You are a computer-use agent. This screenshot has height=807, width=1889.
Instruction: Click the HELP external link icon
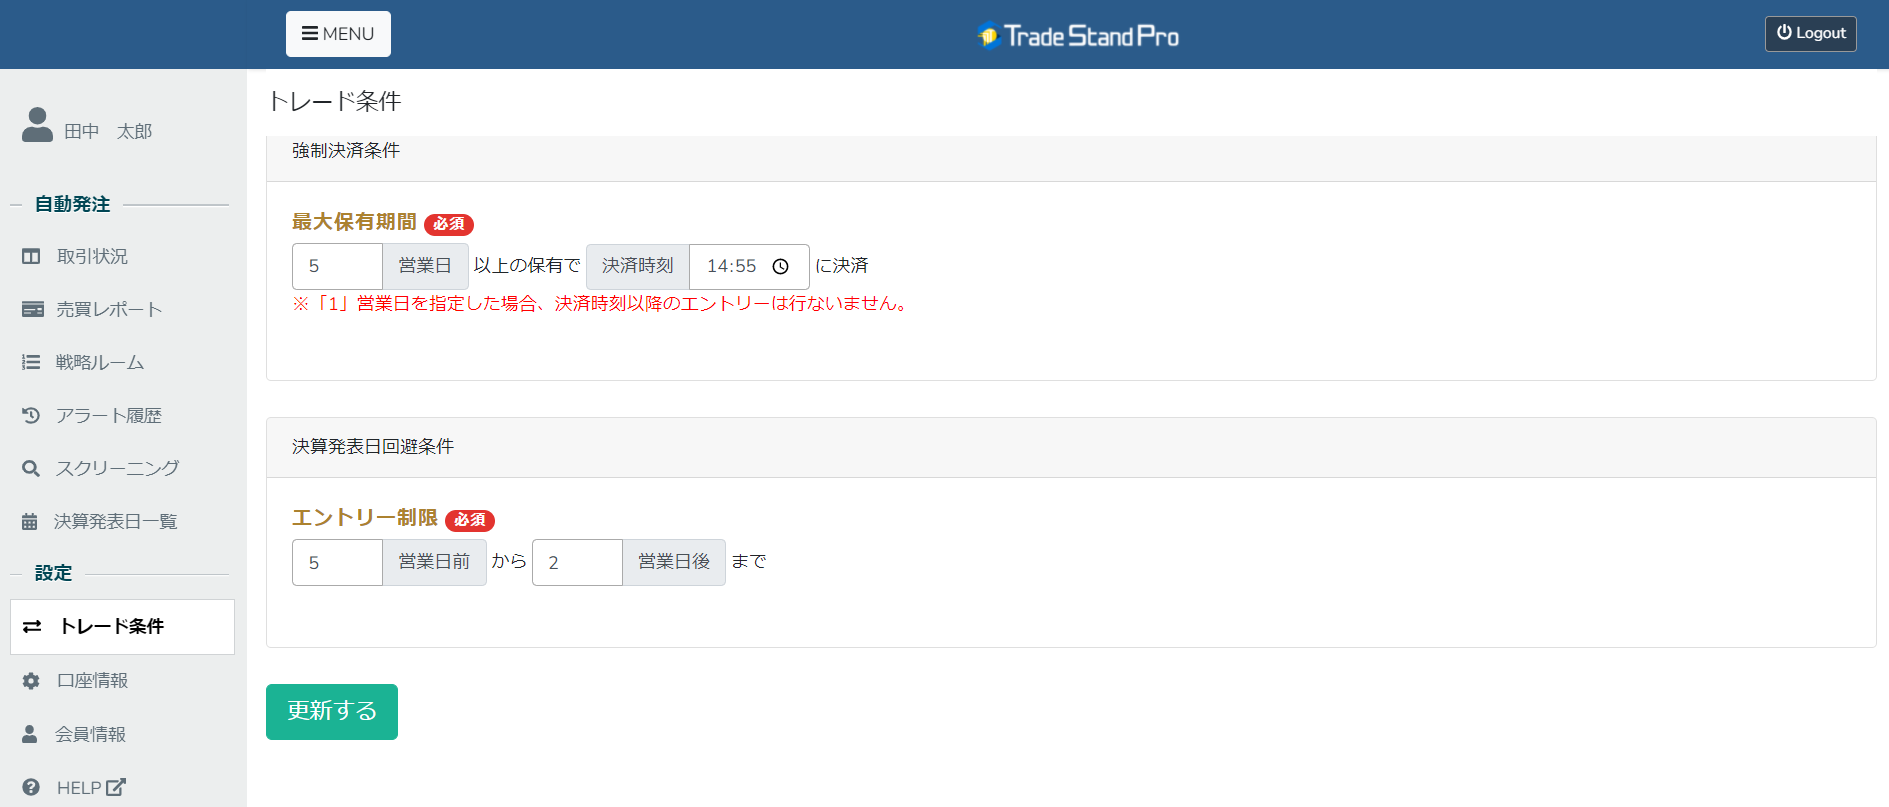point(116,787)
